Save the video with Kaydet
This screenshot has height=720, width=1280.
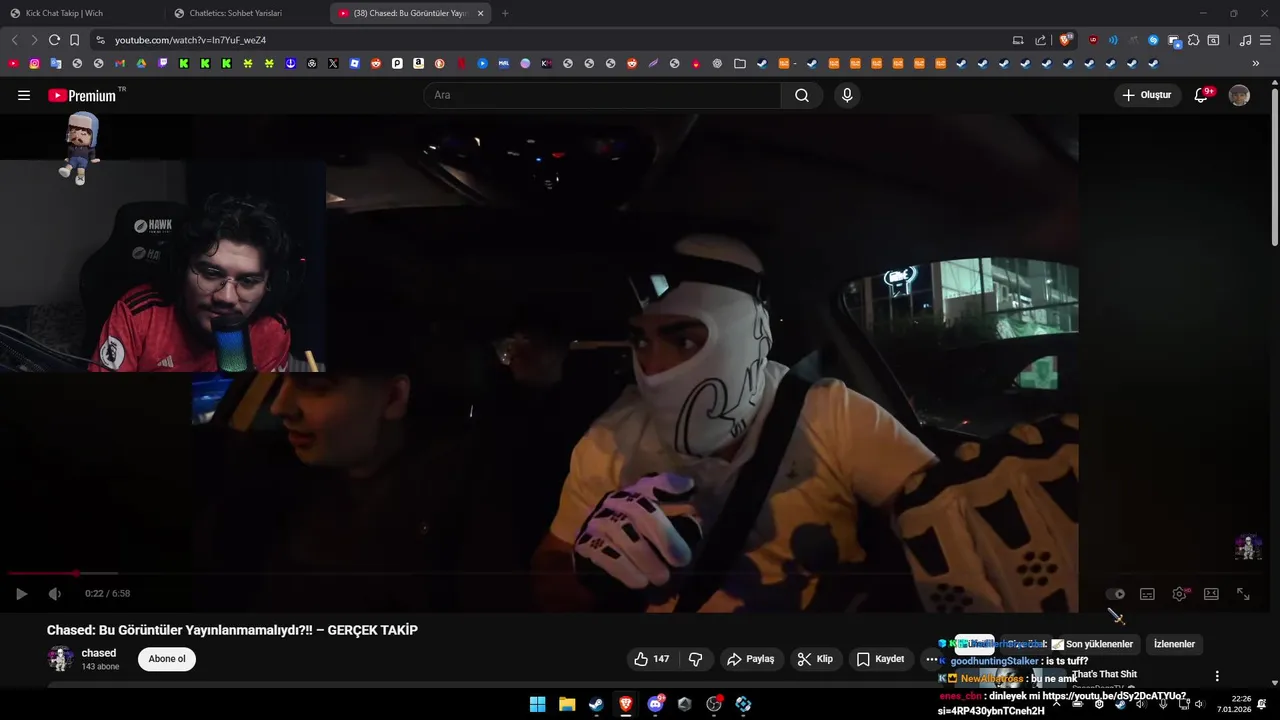point(880,659)
